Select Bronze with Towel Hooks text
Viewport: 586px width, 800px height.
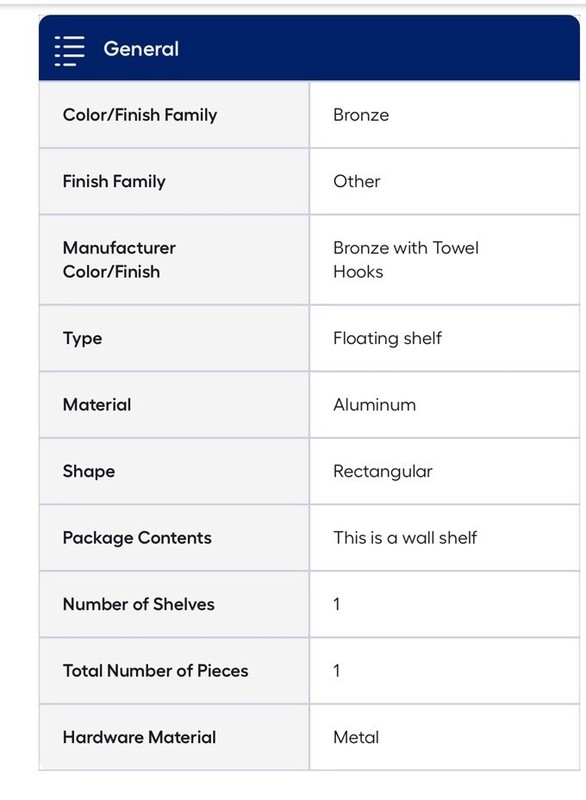[x=406, y=260]
